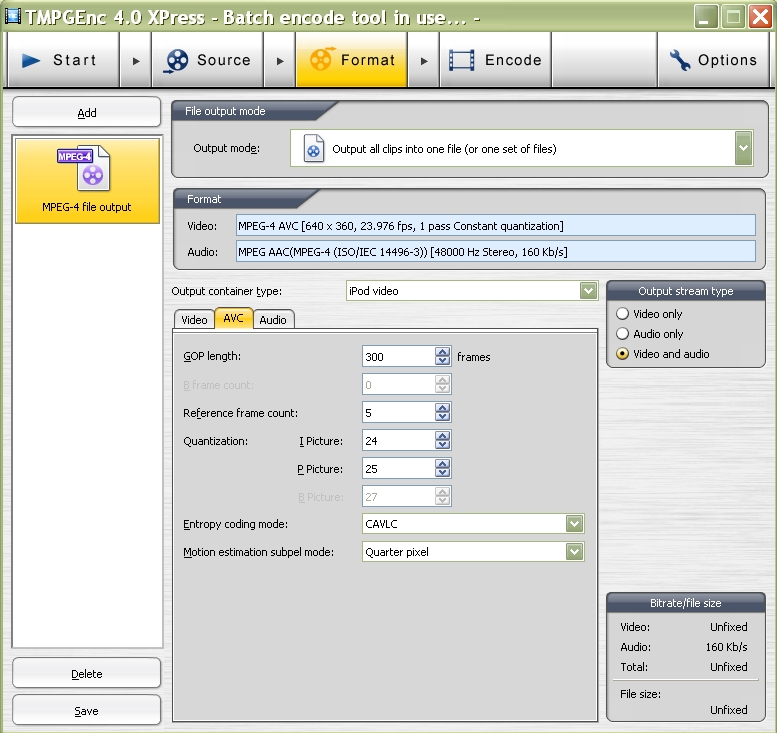Increase I Picture quantization value
The width and height of the screenshot is (777, 733).
443,436
